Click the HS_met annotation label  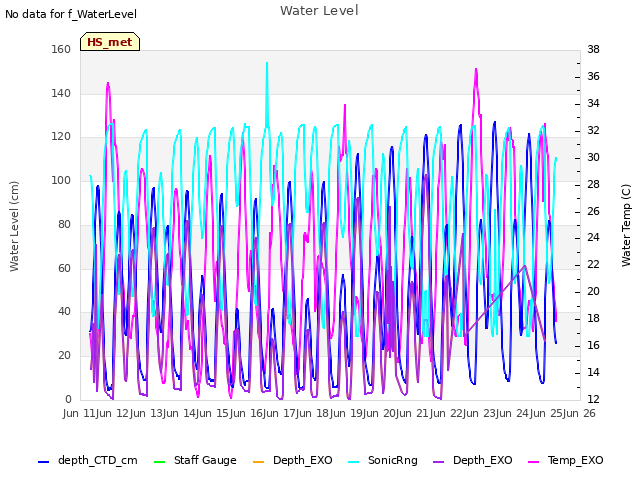point(110,42)
